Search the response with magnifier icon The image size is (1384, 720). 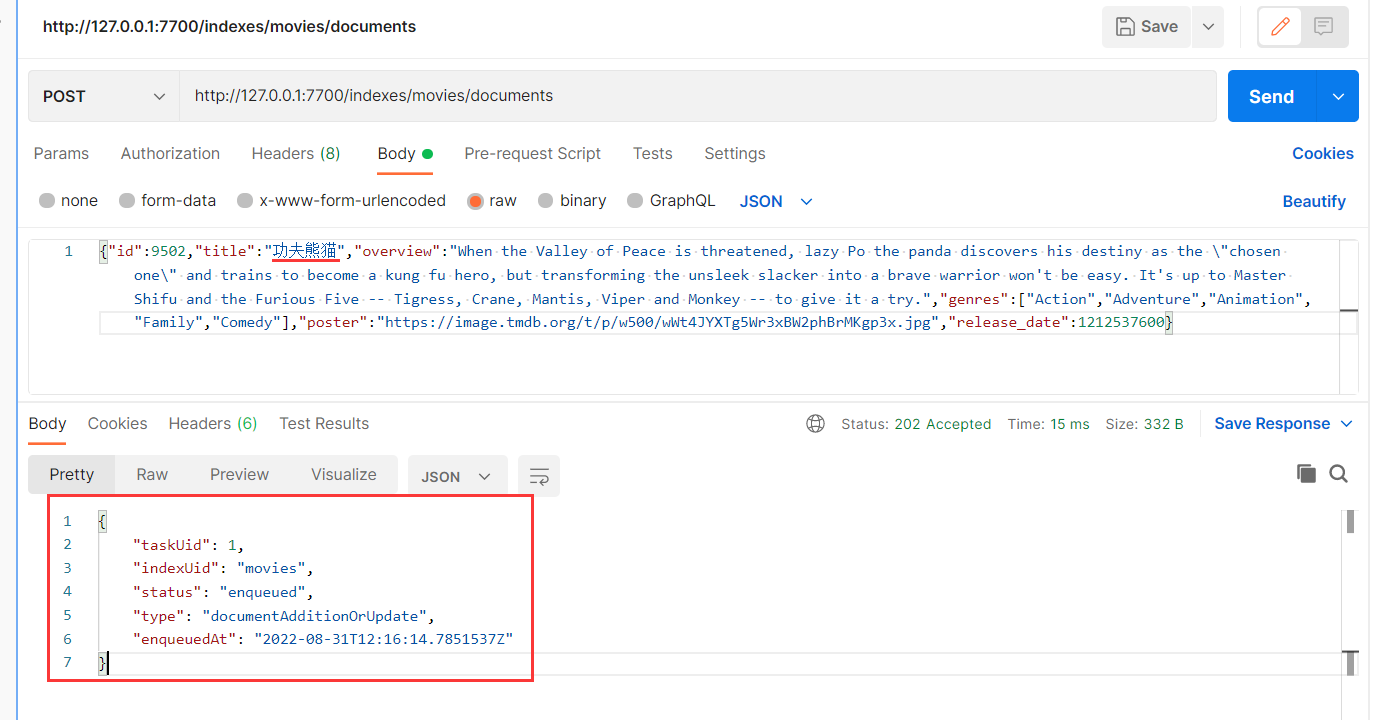pos(1339,474)
